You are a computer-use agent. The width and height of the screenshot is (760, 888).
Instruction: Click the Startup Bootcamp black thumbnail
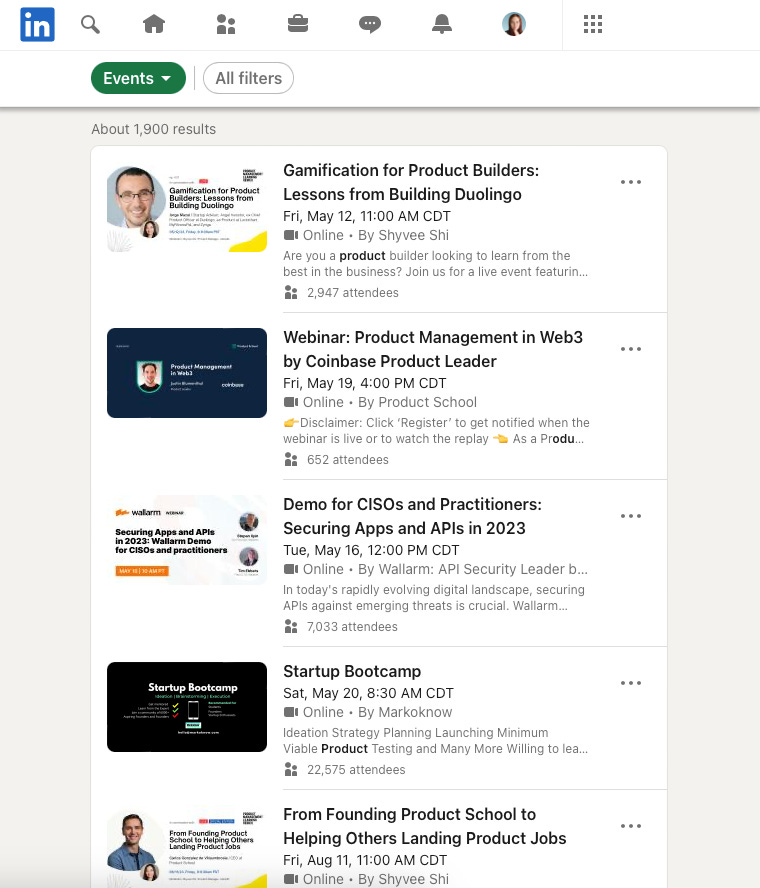click(187, 707)
